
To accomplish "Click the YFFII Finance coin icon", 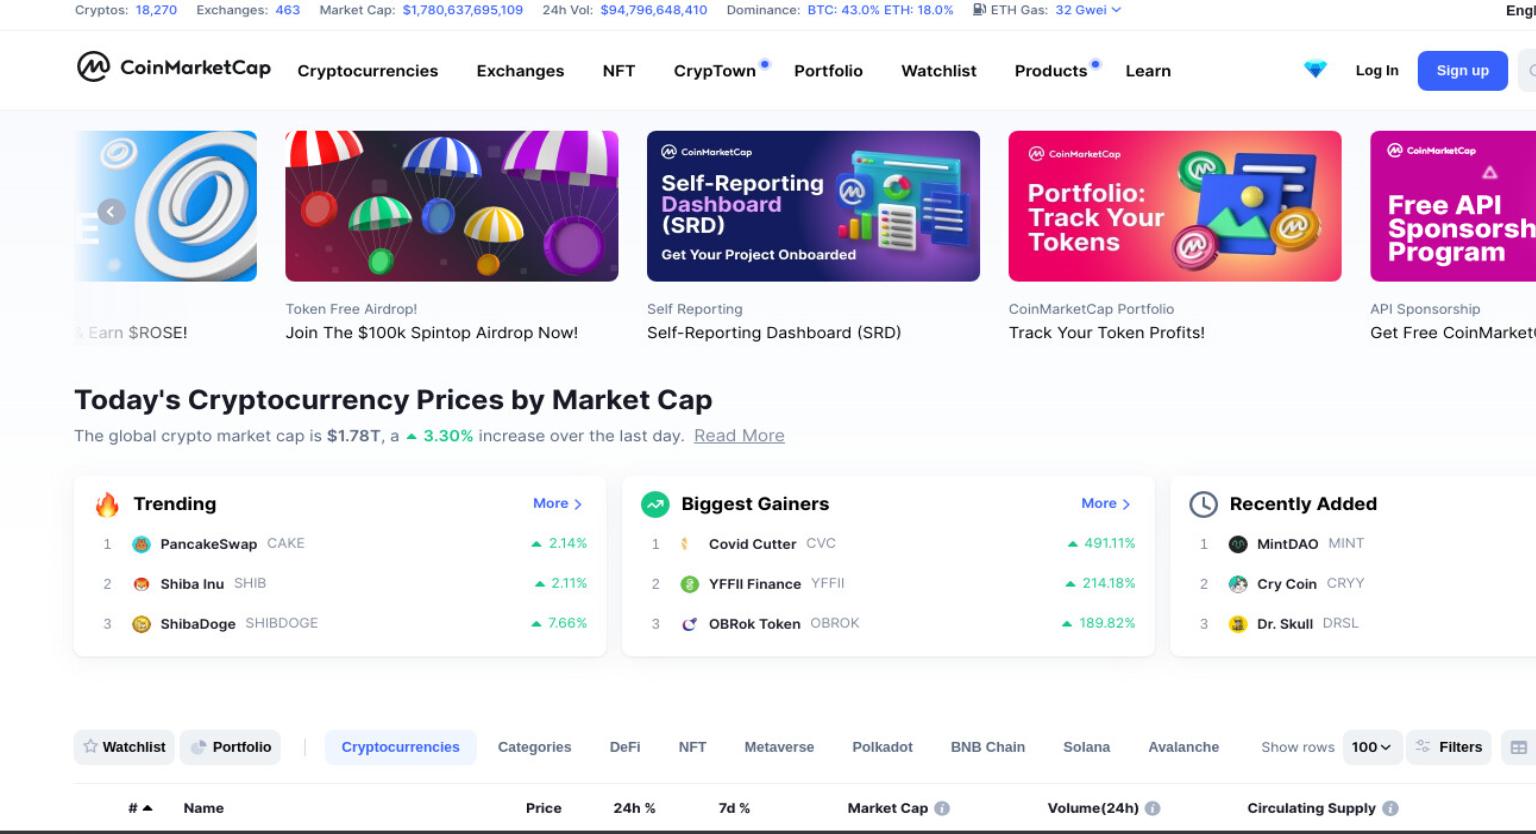I will tap(689, 584).
